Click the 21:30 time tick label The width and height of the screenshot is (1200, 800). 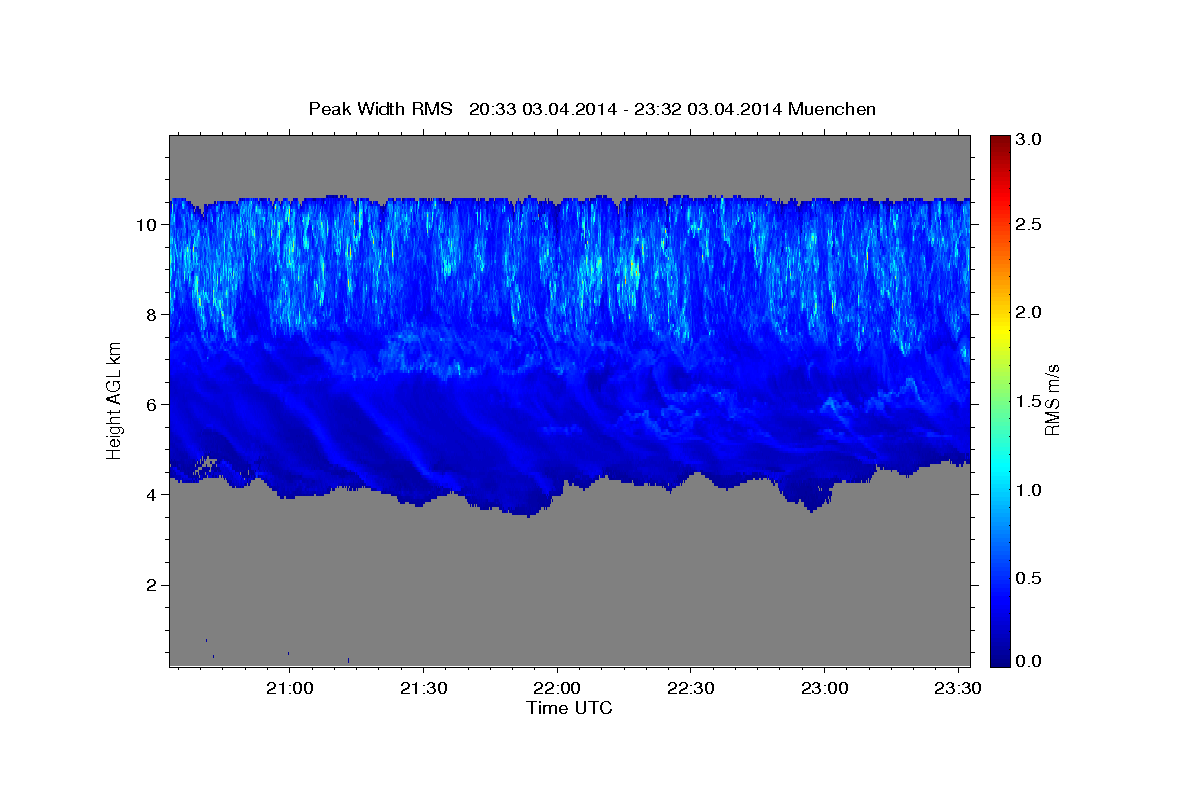(423, 689)
